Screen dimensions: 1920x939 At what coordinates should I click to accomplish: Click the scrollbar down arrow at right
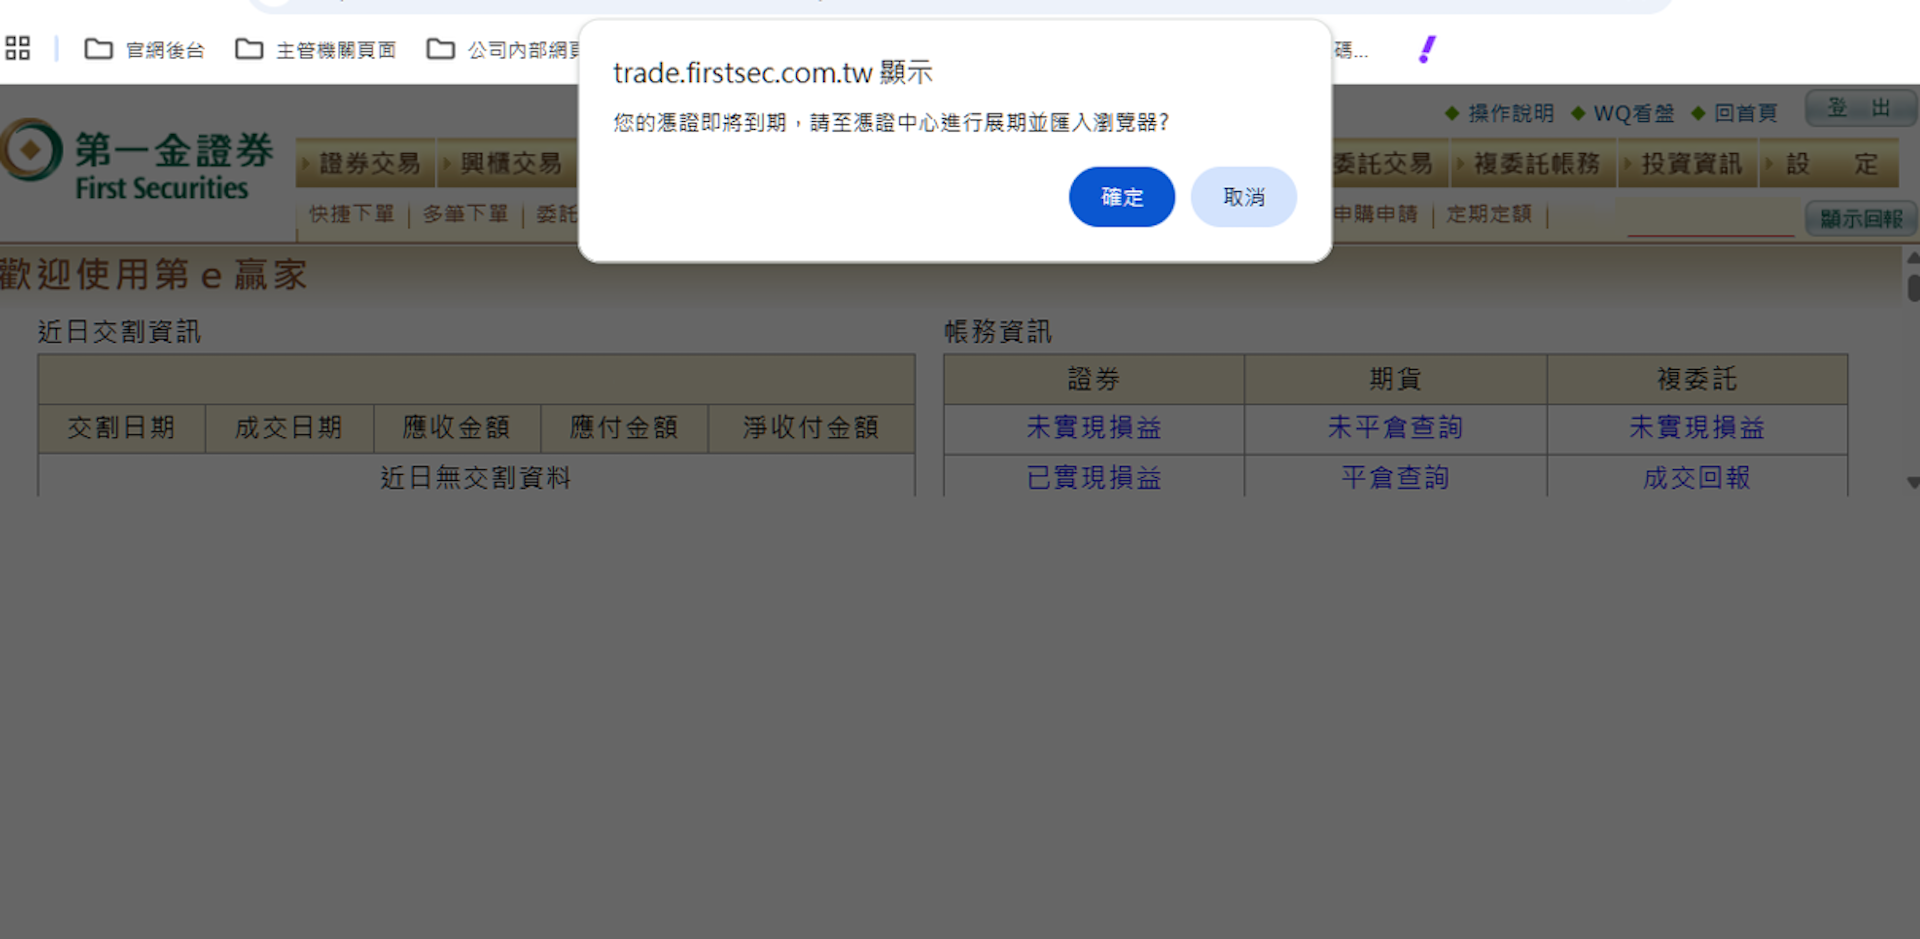tap(1912, 482)
